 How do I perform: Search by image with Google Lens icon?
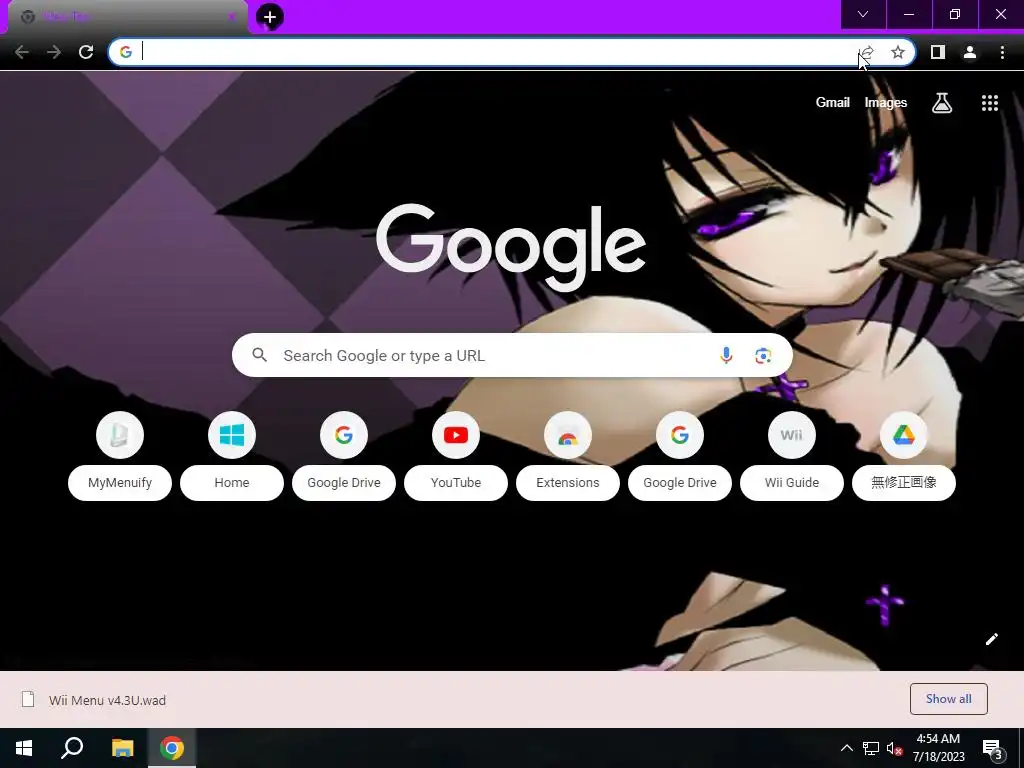(763, 355)
